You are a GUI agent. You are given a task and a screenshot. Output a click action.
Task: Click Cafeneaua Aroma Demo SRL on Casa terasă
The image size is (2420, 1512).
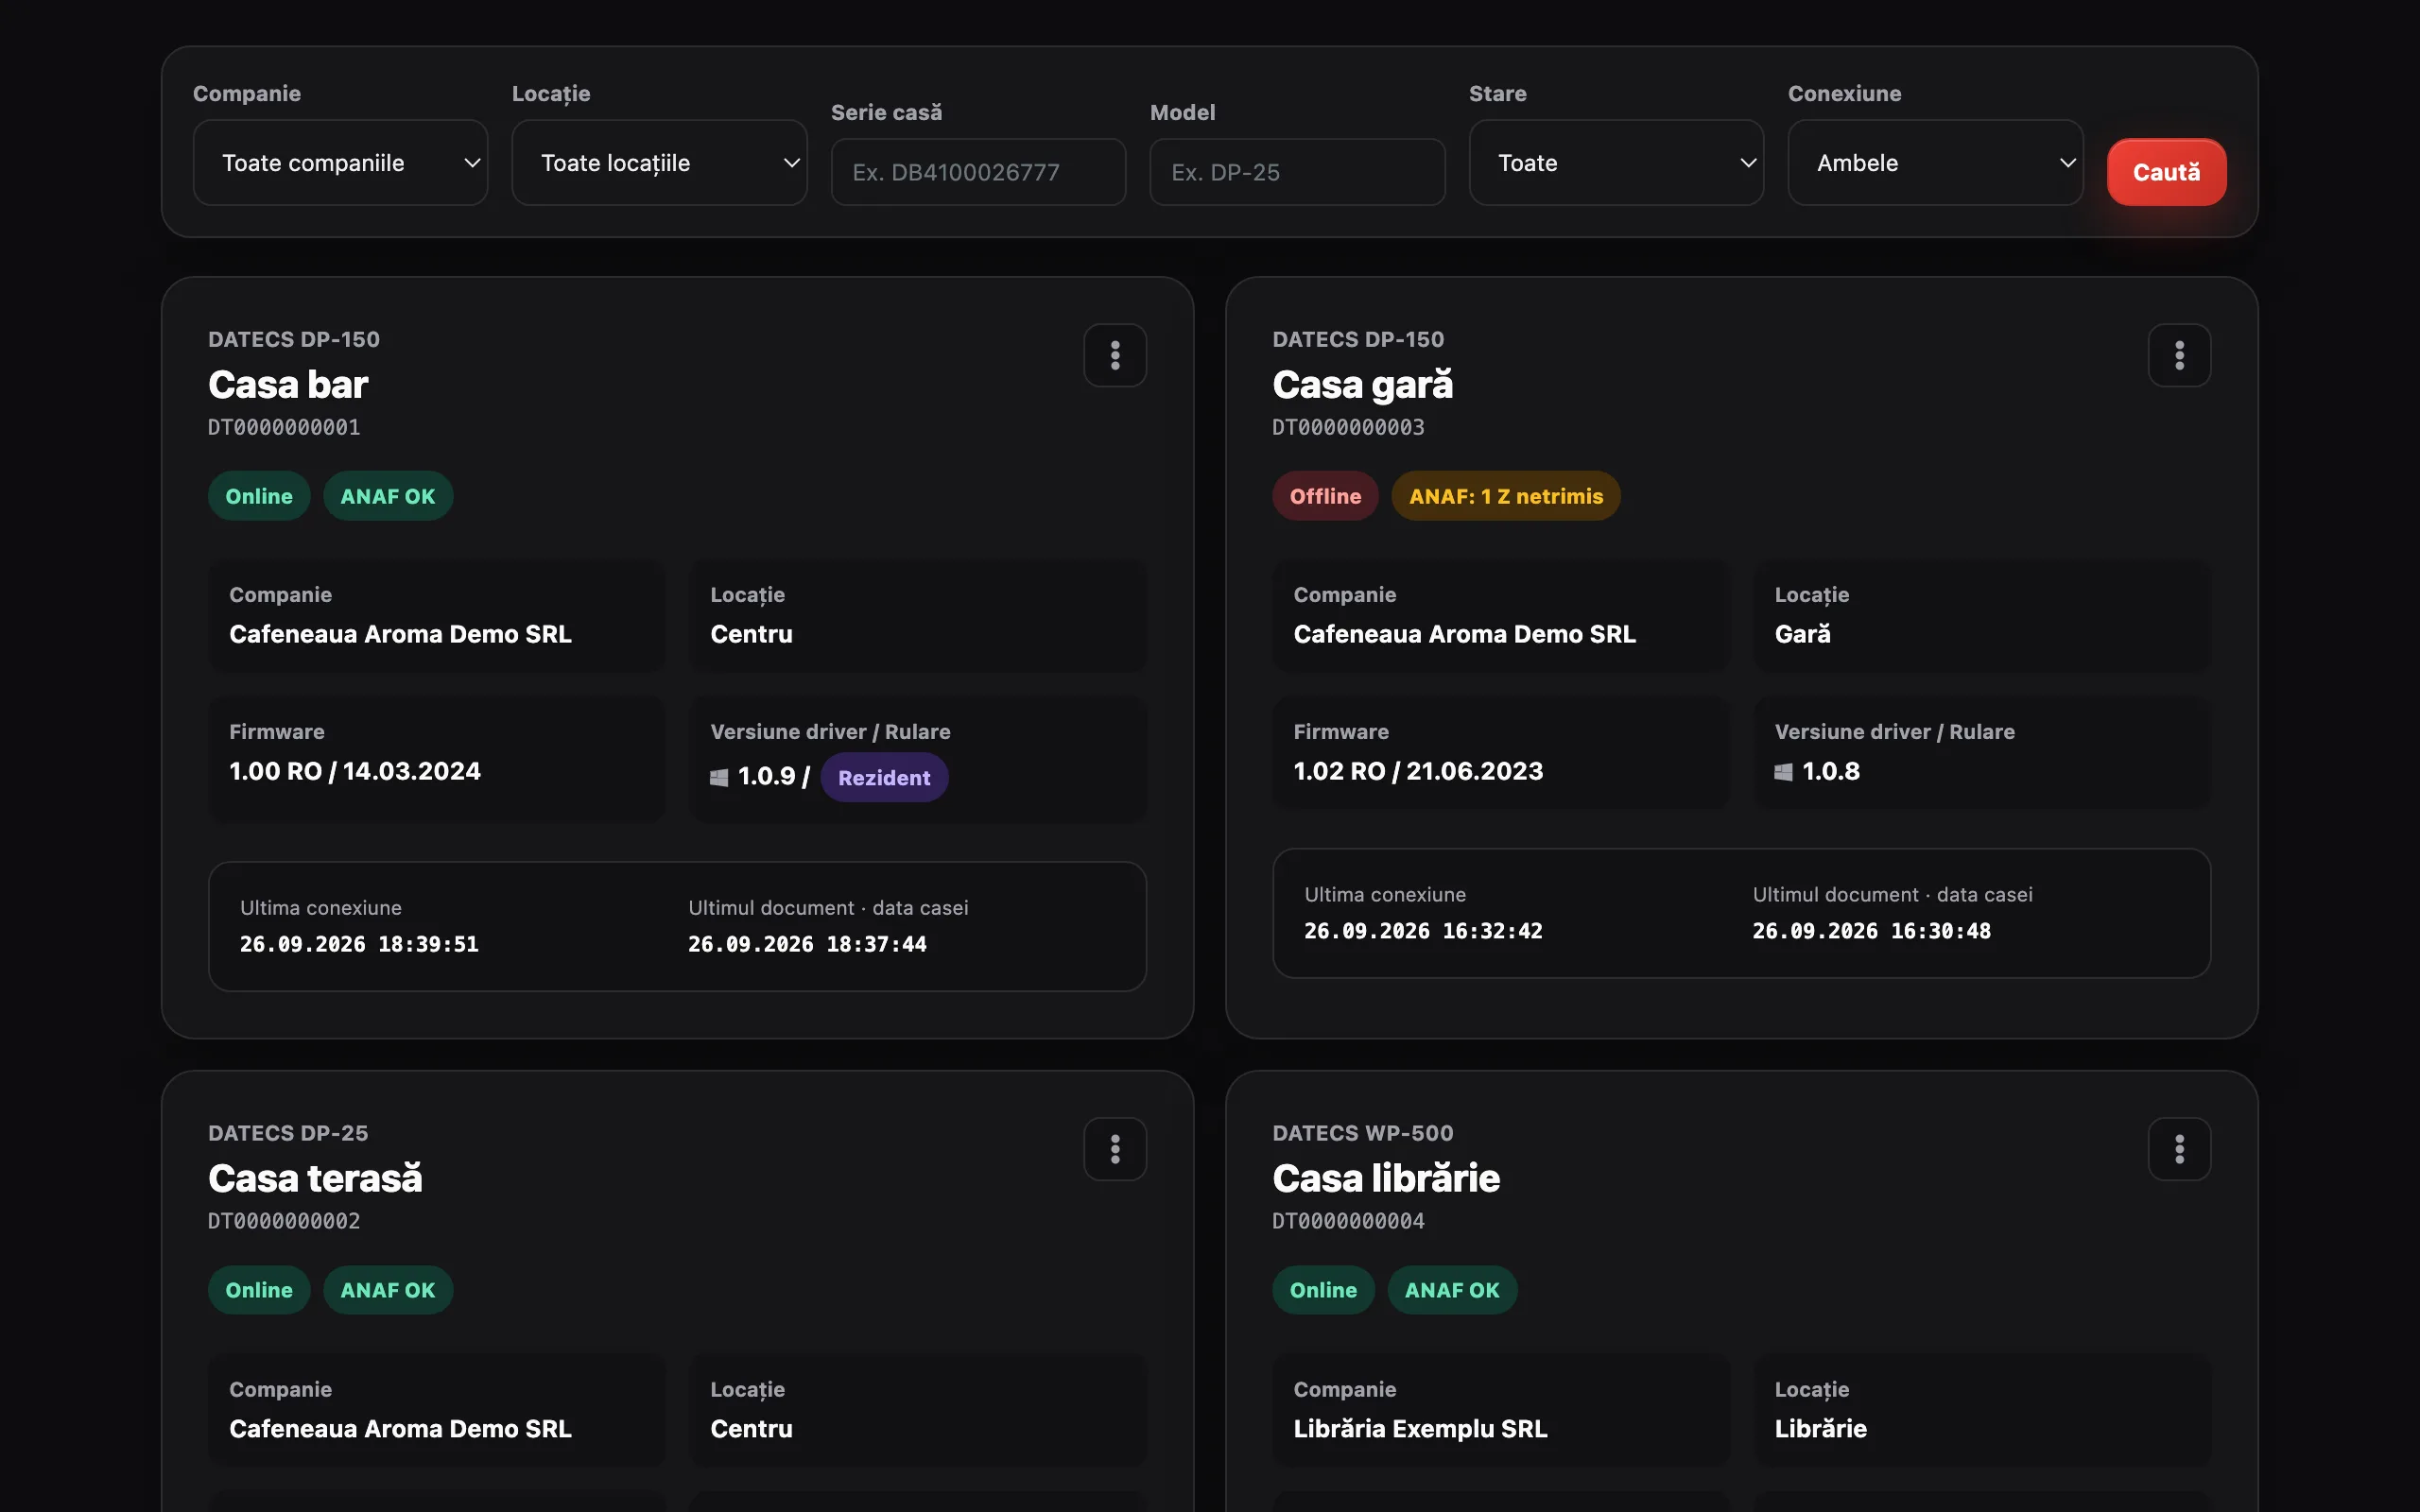pos(400,1428)
